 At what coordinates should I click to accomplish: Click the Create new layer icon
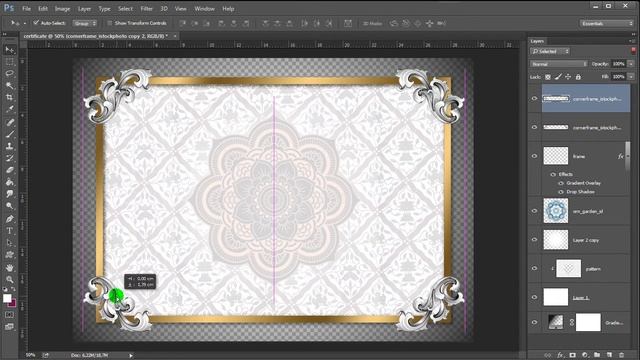(x=609, y=355)
